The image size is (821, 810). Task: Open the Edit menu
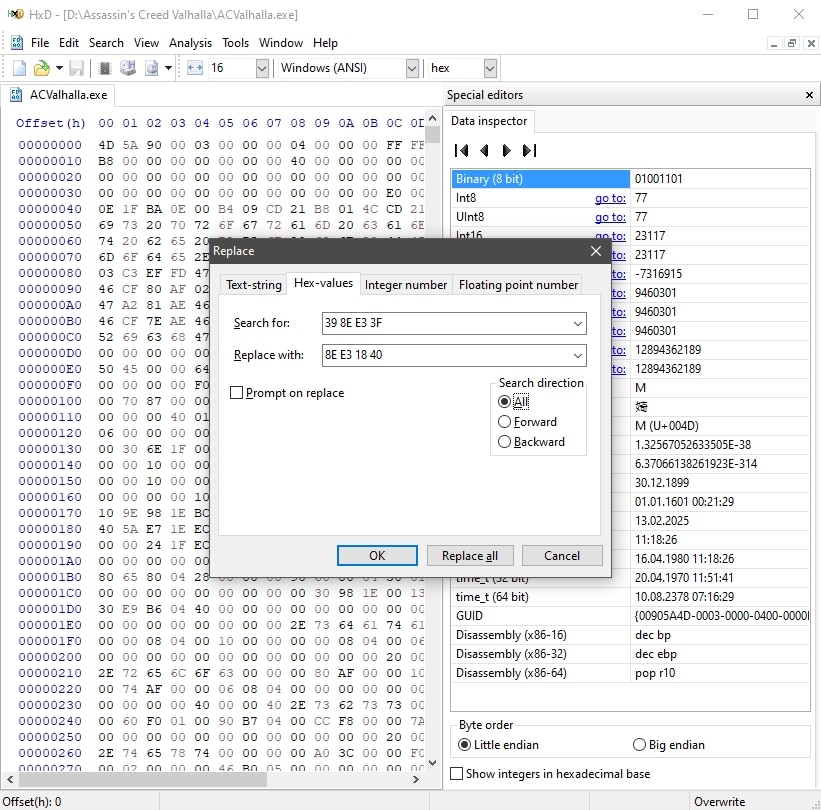[x=69, y=43]
